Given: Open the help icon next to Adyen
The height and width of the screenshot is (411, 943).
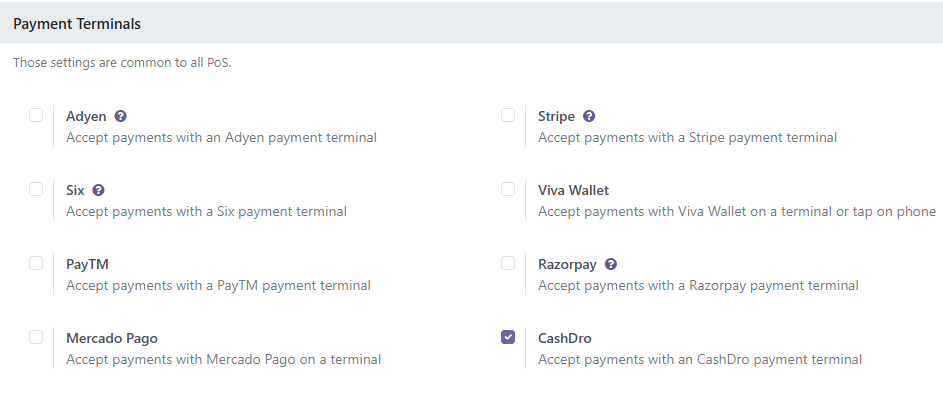Looking at the screenshot, I should 121,116.
